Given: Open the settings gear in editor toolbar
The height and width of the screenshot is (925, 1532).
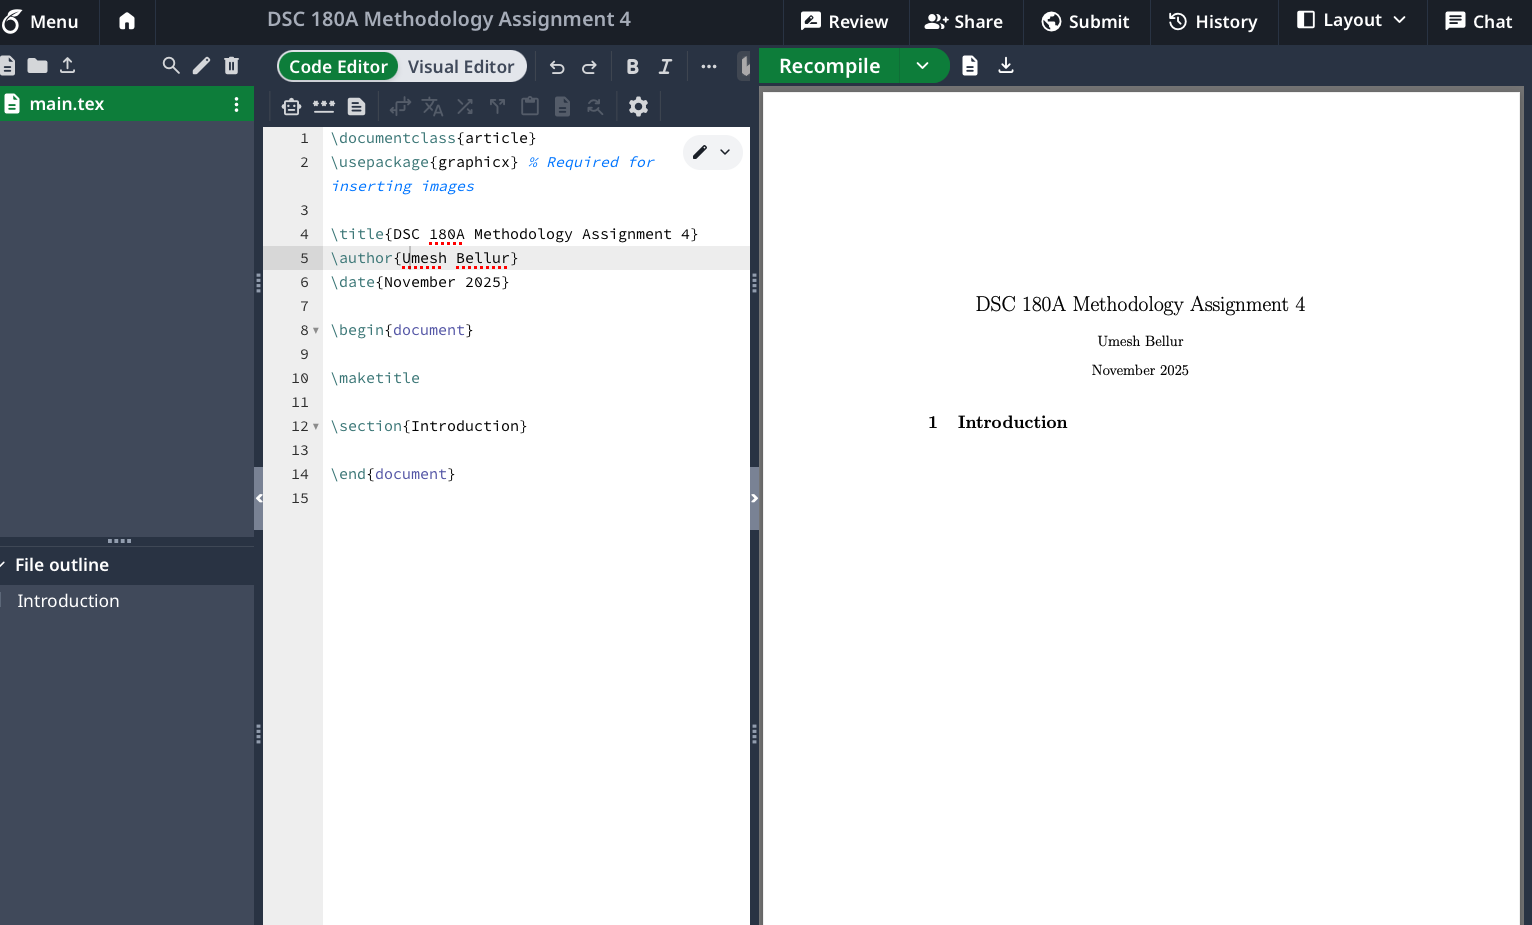Looking at the screenshot, I should point(638,107).
